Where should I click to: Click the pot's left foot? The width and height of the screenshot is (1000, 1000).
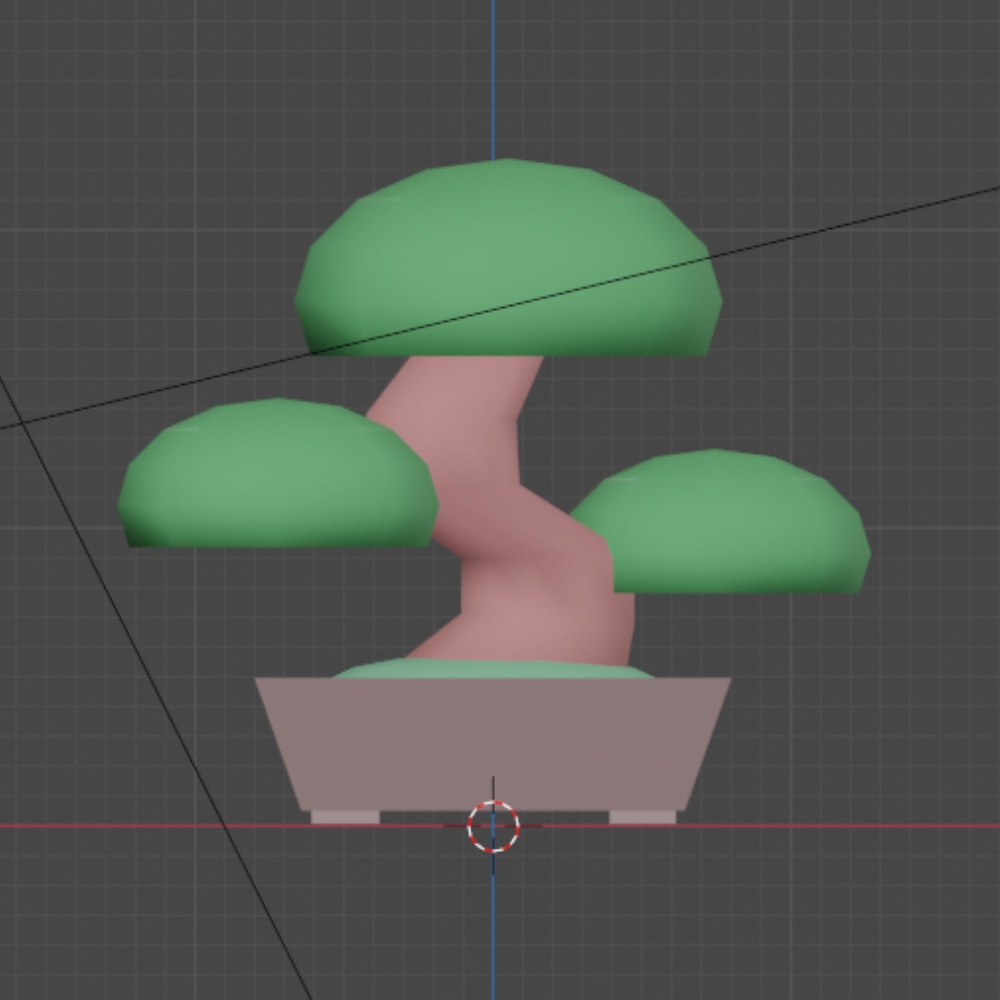pos(345,815)
